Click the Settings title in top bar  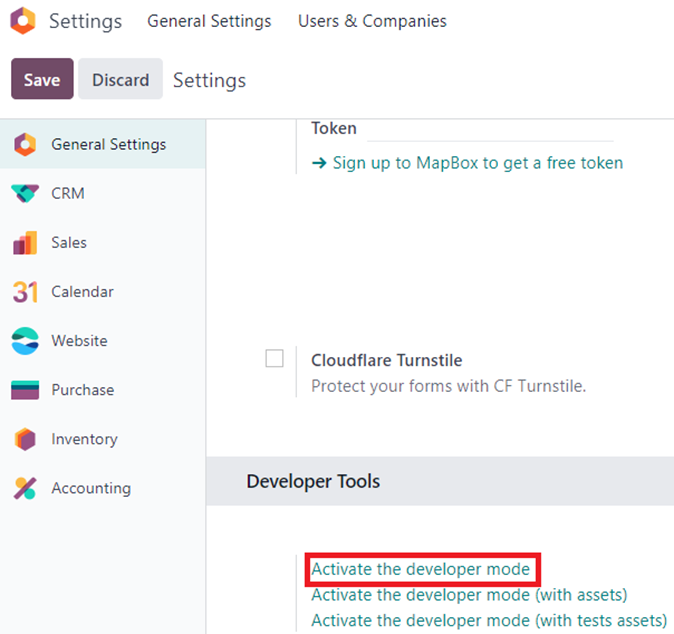pos(86,21)
